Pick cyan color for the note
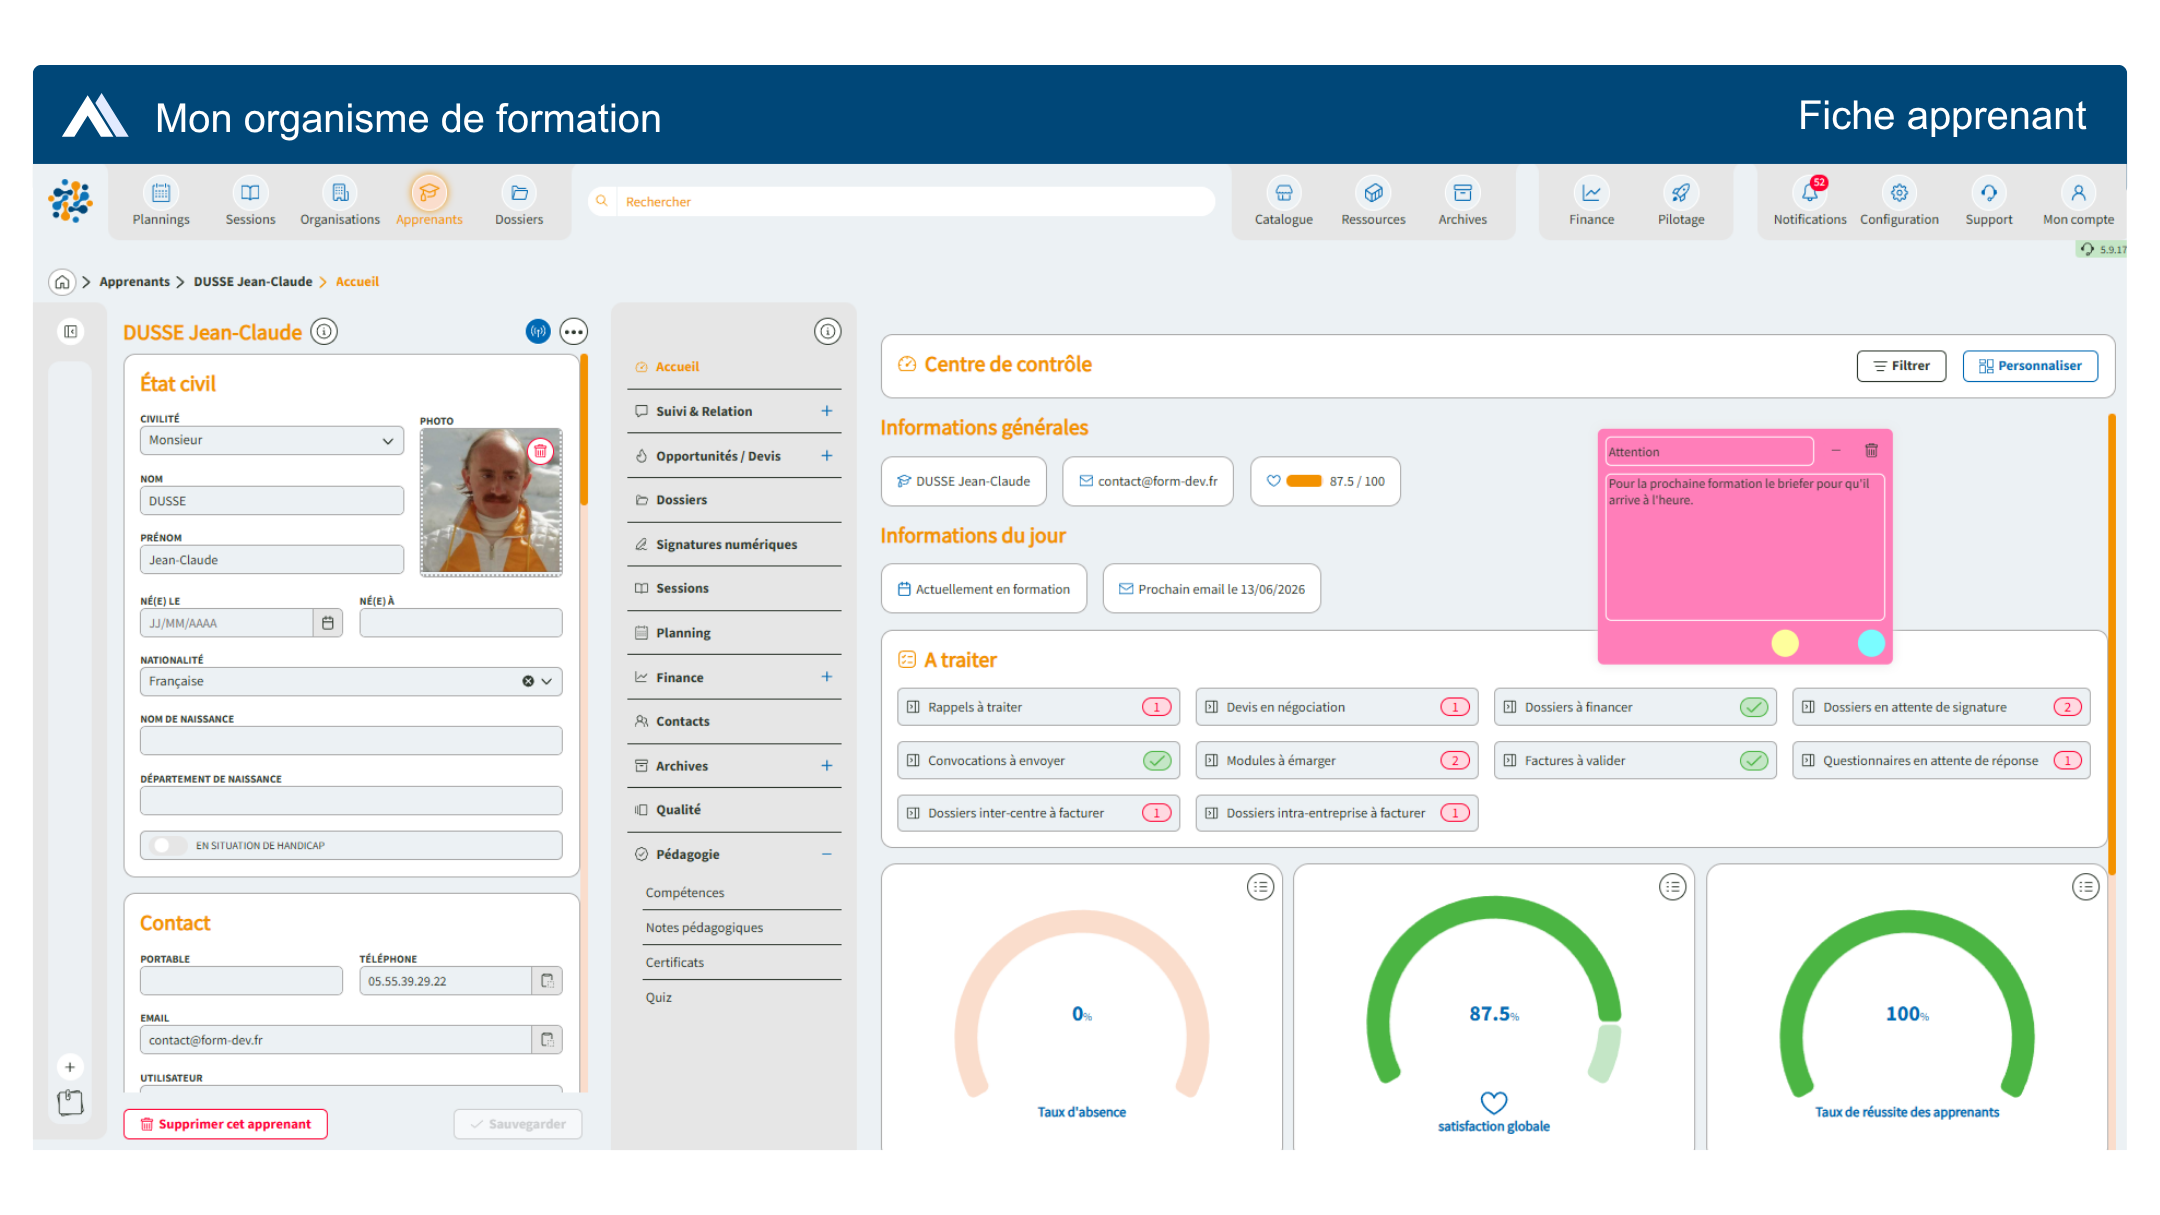 [x=1871, y=643]
